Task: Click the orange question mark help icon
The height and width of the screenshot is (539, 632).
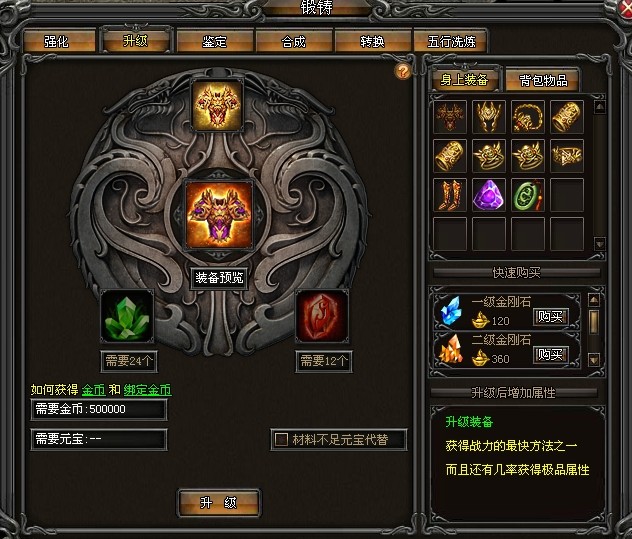Action: click(x=403, y=72)
